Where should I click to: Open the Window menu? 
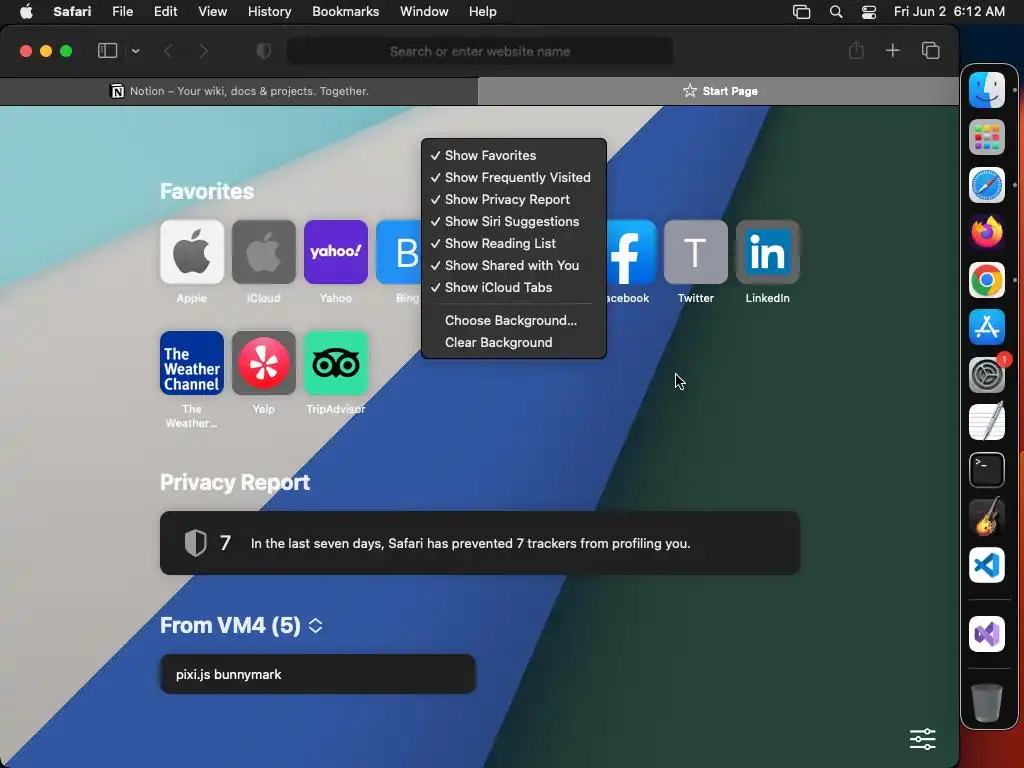click(424, 12)
